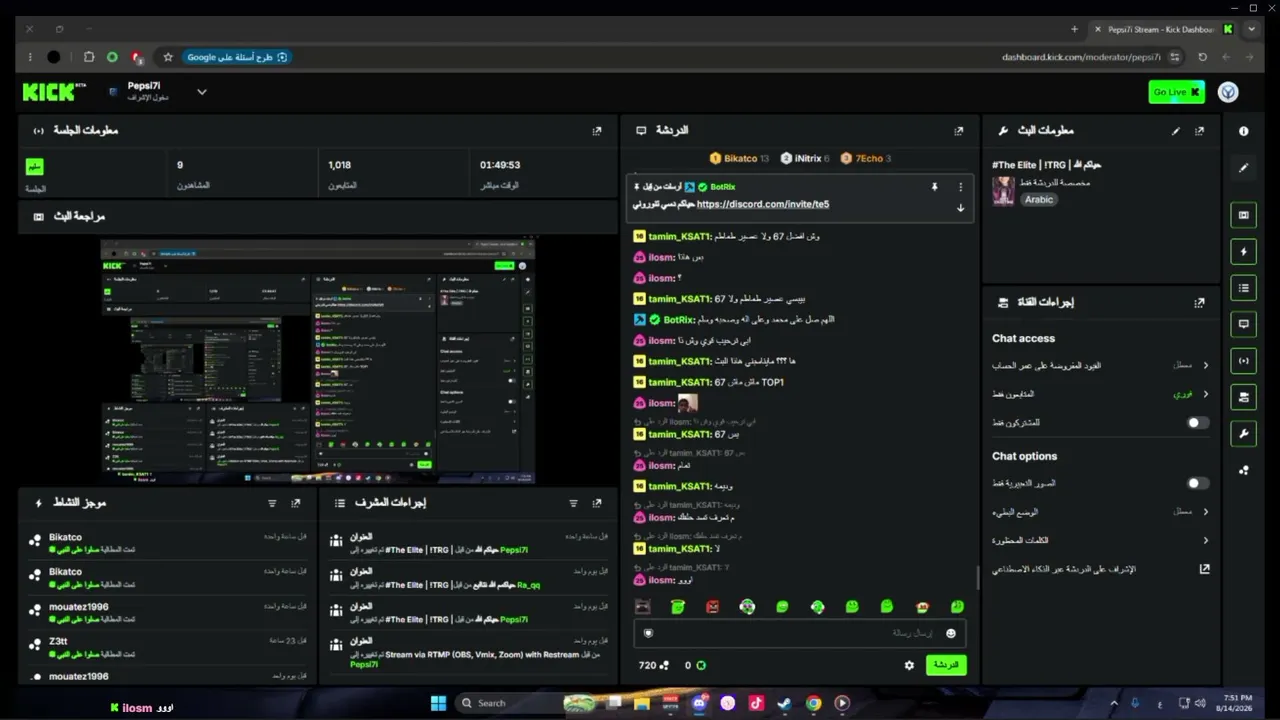Click the Arabic language tag in stream info
Viewport: 1280px width, 720px height.
[x=1039, y=199]
